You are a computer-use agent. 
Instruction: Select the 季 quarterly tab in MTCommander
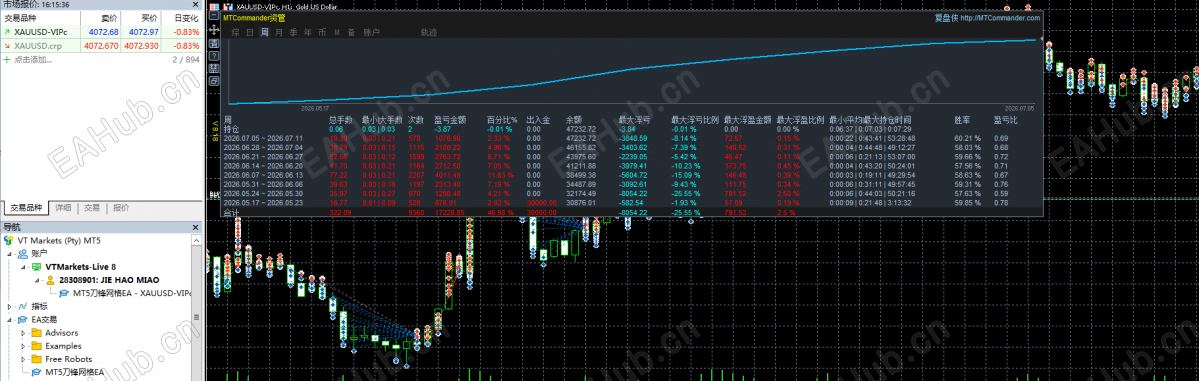[x=294, y=32]
